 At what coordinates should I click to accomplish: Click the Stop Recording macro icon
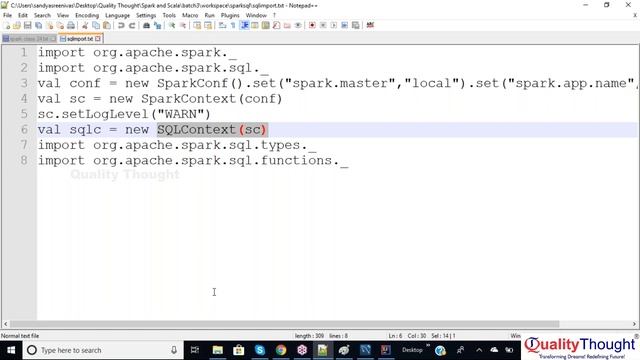click(x=323, y=25)
